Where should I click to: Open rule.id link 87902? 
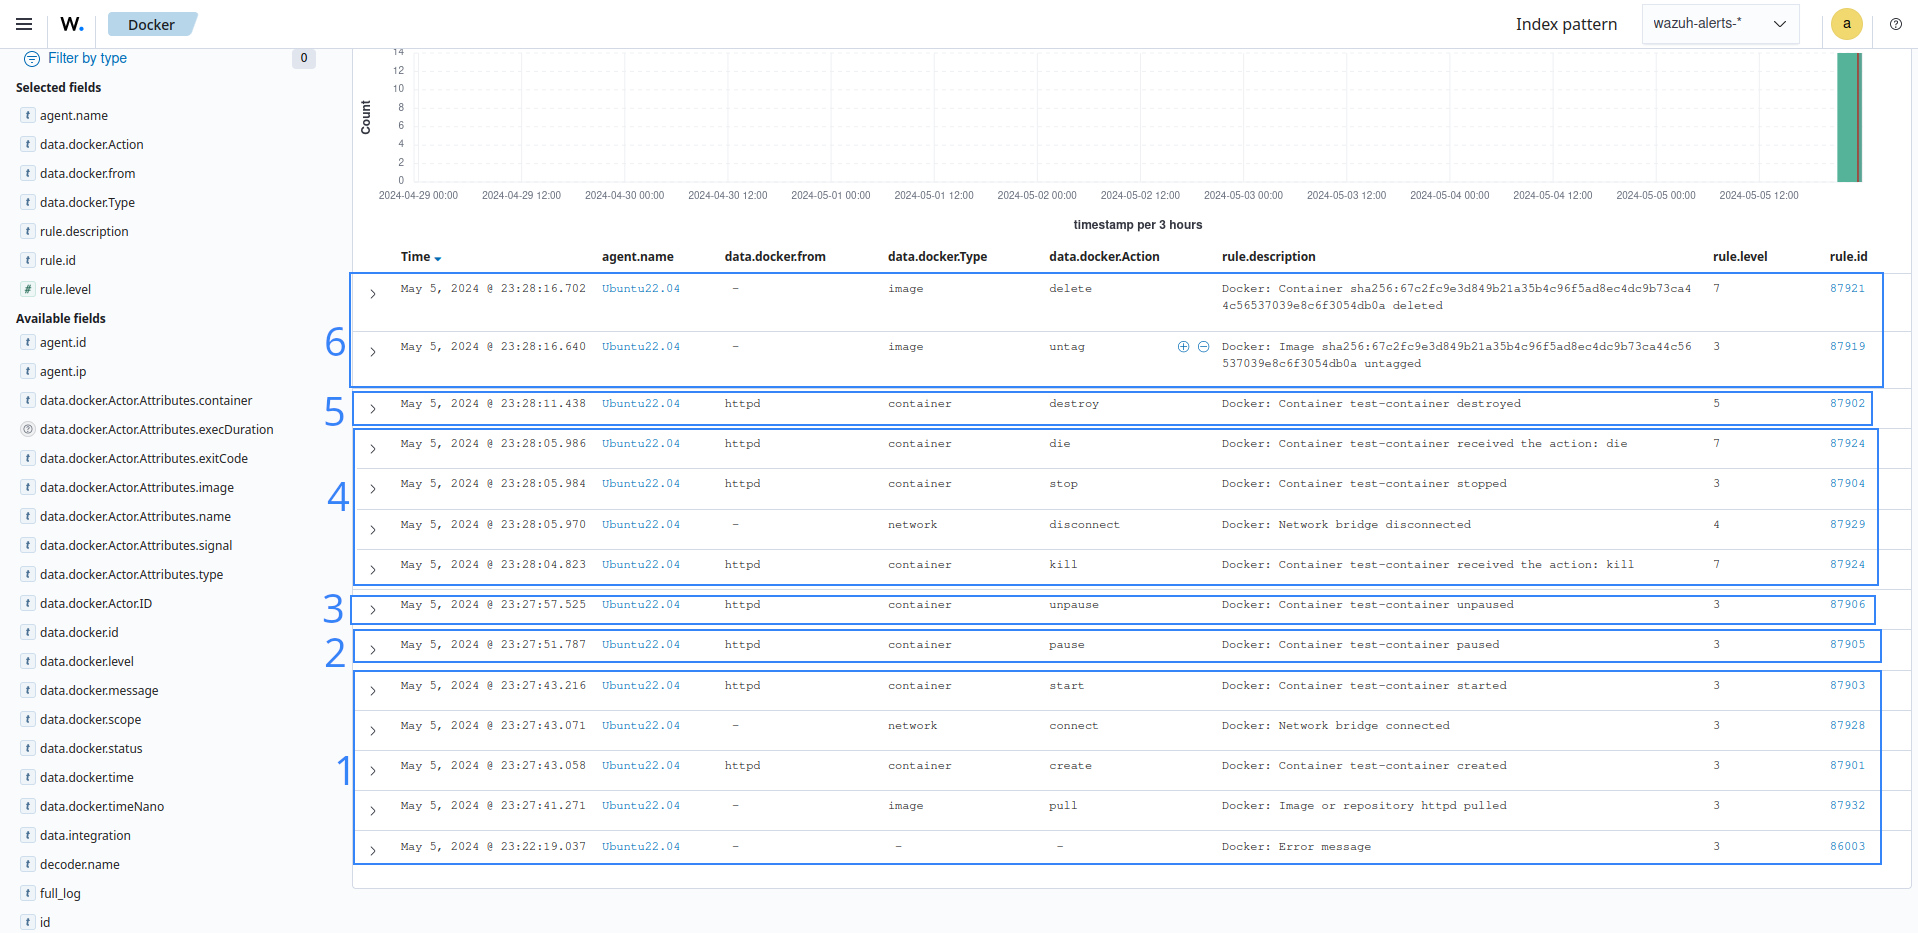point(1845,403)
